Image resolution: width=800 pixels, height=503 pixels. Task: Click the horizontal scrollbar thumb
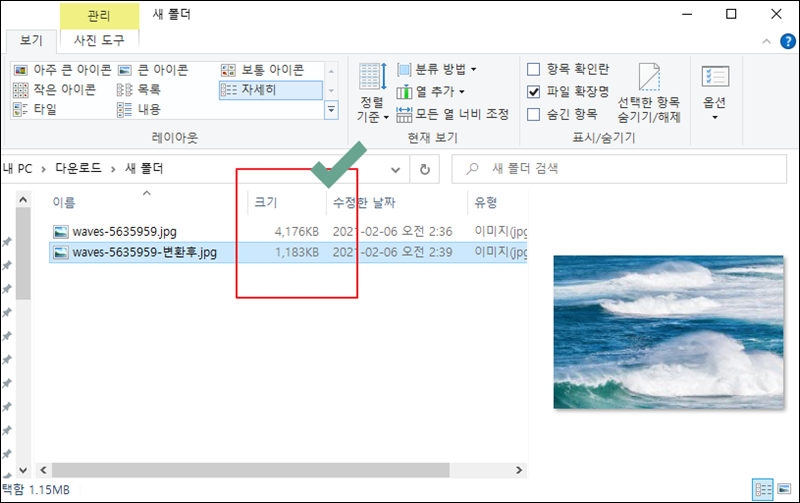(x=251, y=470)
